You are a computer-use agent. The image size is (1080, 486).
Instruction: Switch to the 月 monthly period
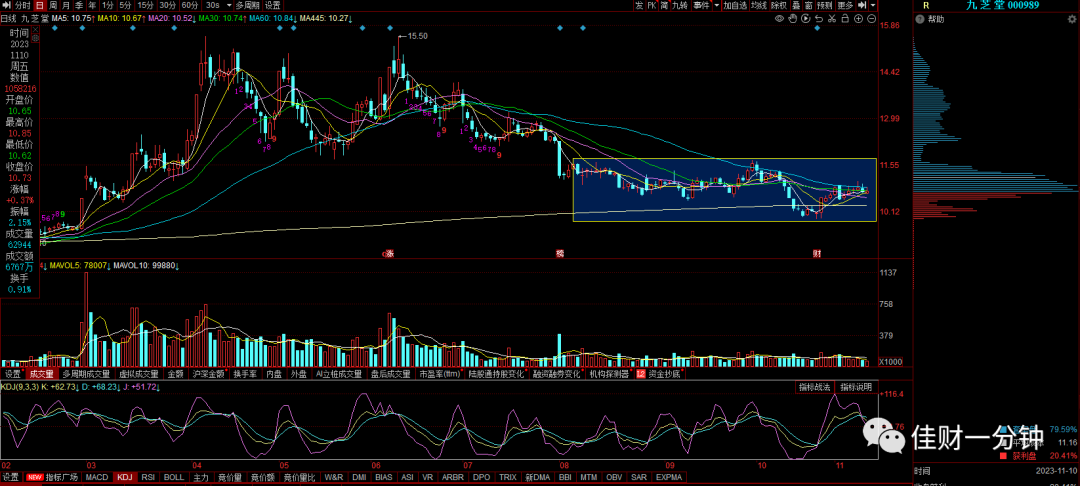coord(65,5)
